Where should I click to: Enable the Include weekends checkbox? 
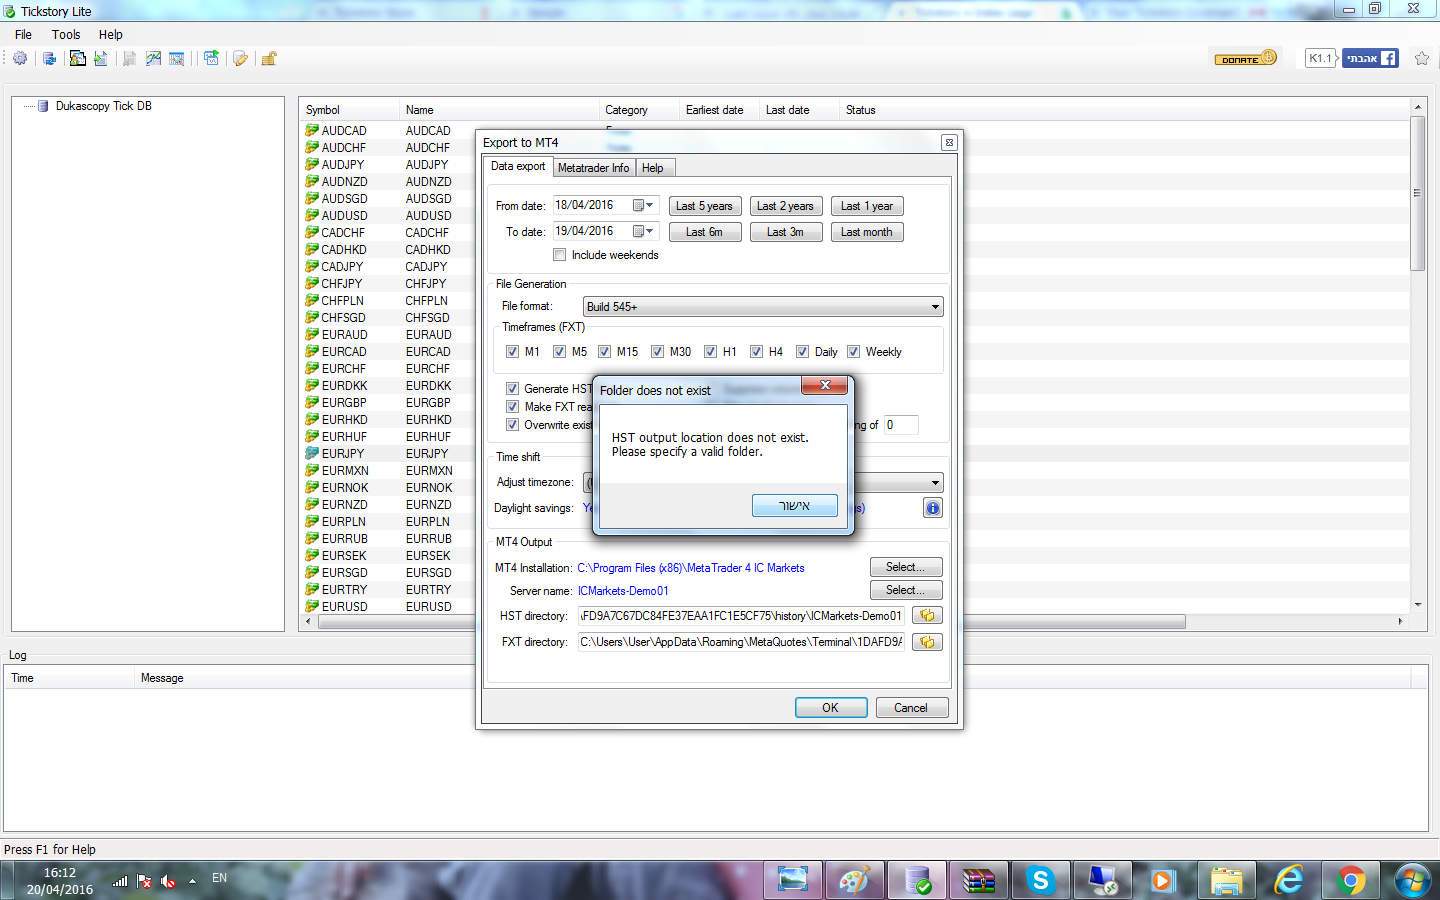(x=560, y=255)
